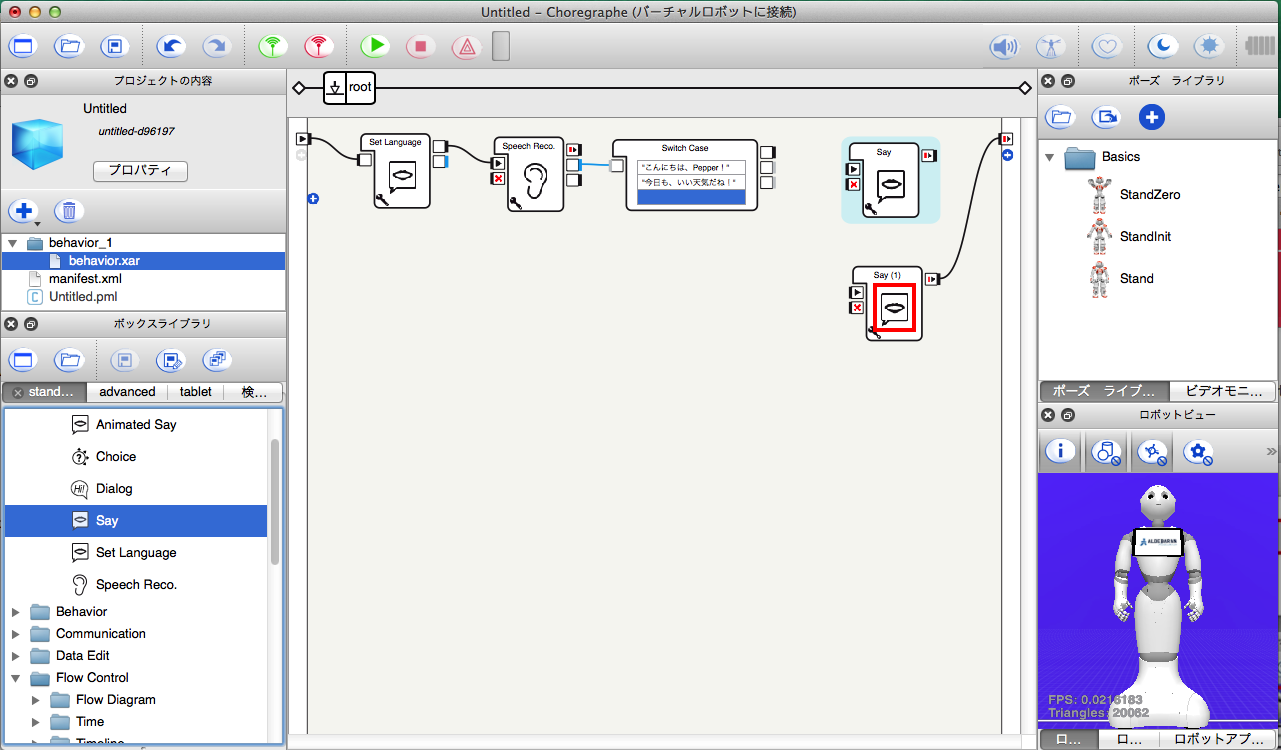This screenshot has width=1281, height=750.
Task: Show robot view info with the i icon
Action: [1061, 451]
